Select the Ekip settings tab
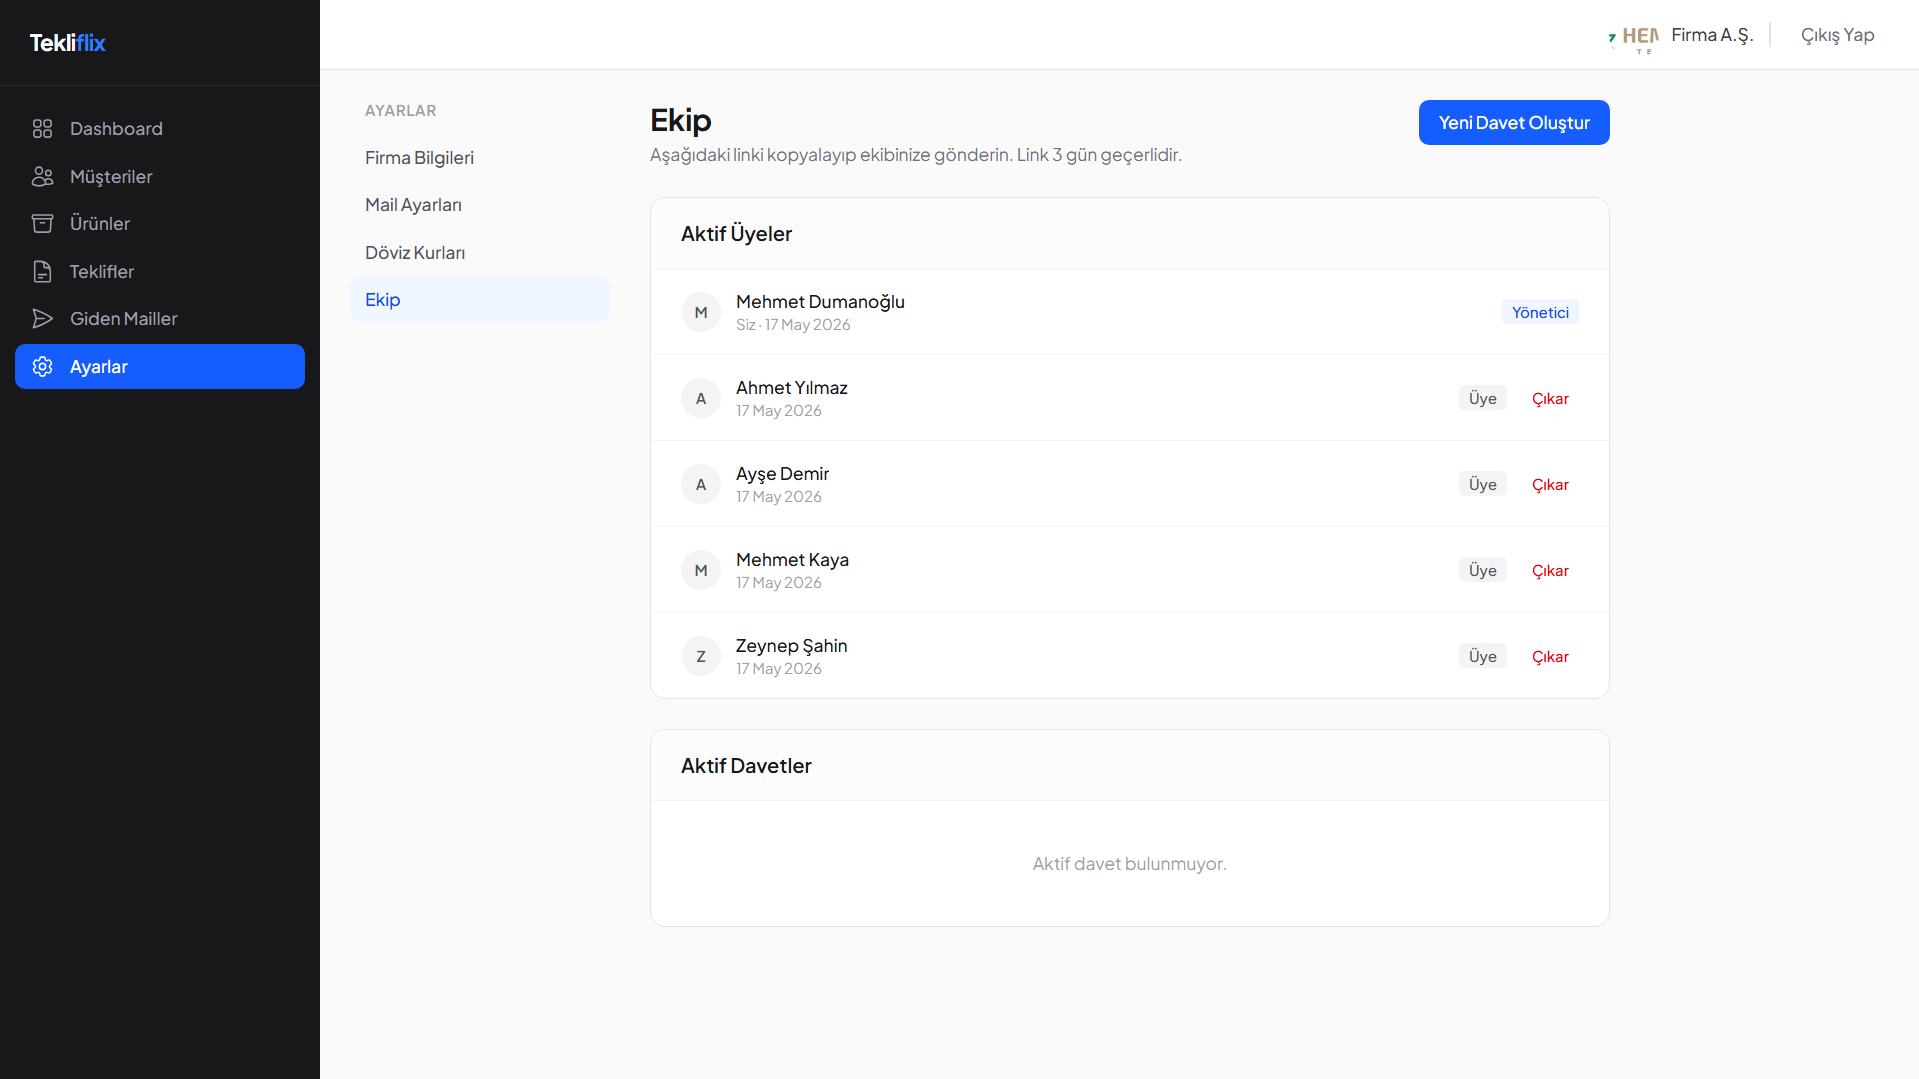This screenshot has width=1919, height=1079. pos(480,300)
